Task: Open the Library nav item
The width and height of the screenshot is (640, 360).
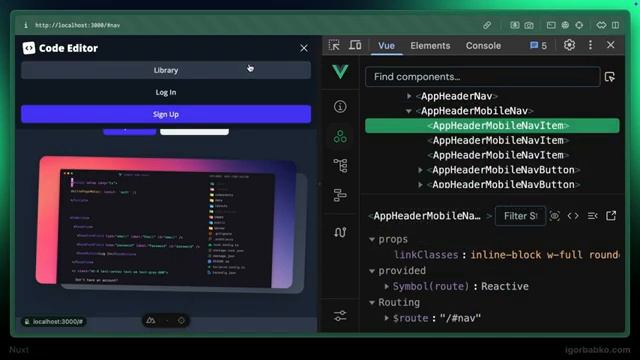Action: click(166, 70)
